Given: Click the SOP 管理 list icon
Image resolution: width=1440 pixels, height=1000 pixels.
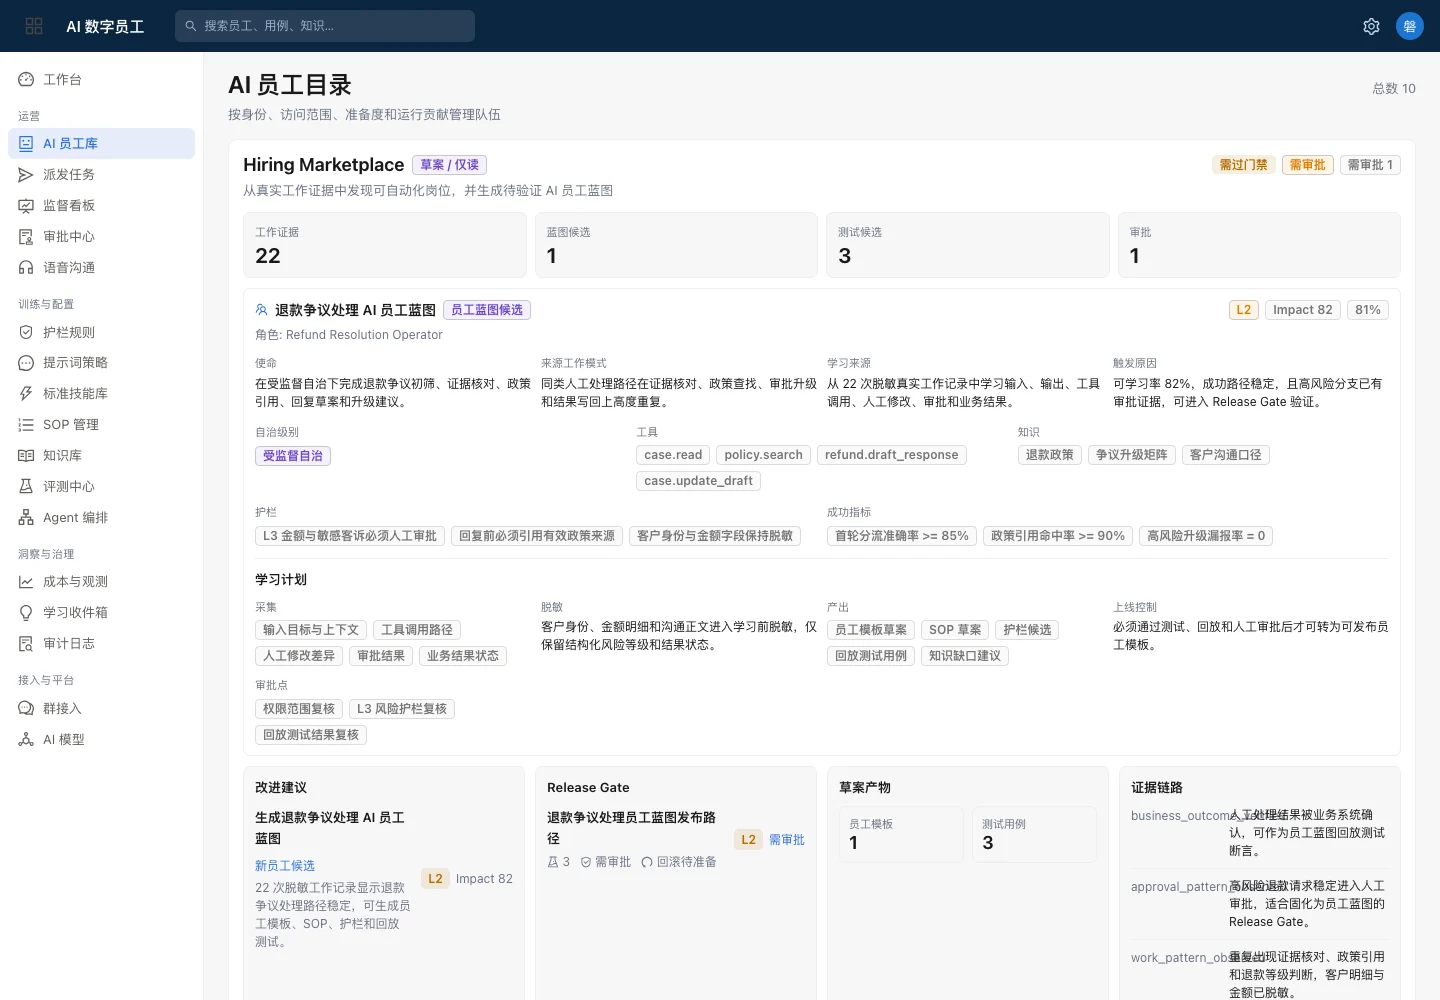Looking at the screenshot, I should coord(26,424).
